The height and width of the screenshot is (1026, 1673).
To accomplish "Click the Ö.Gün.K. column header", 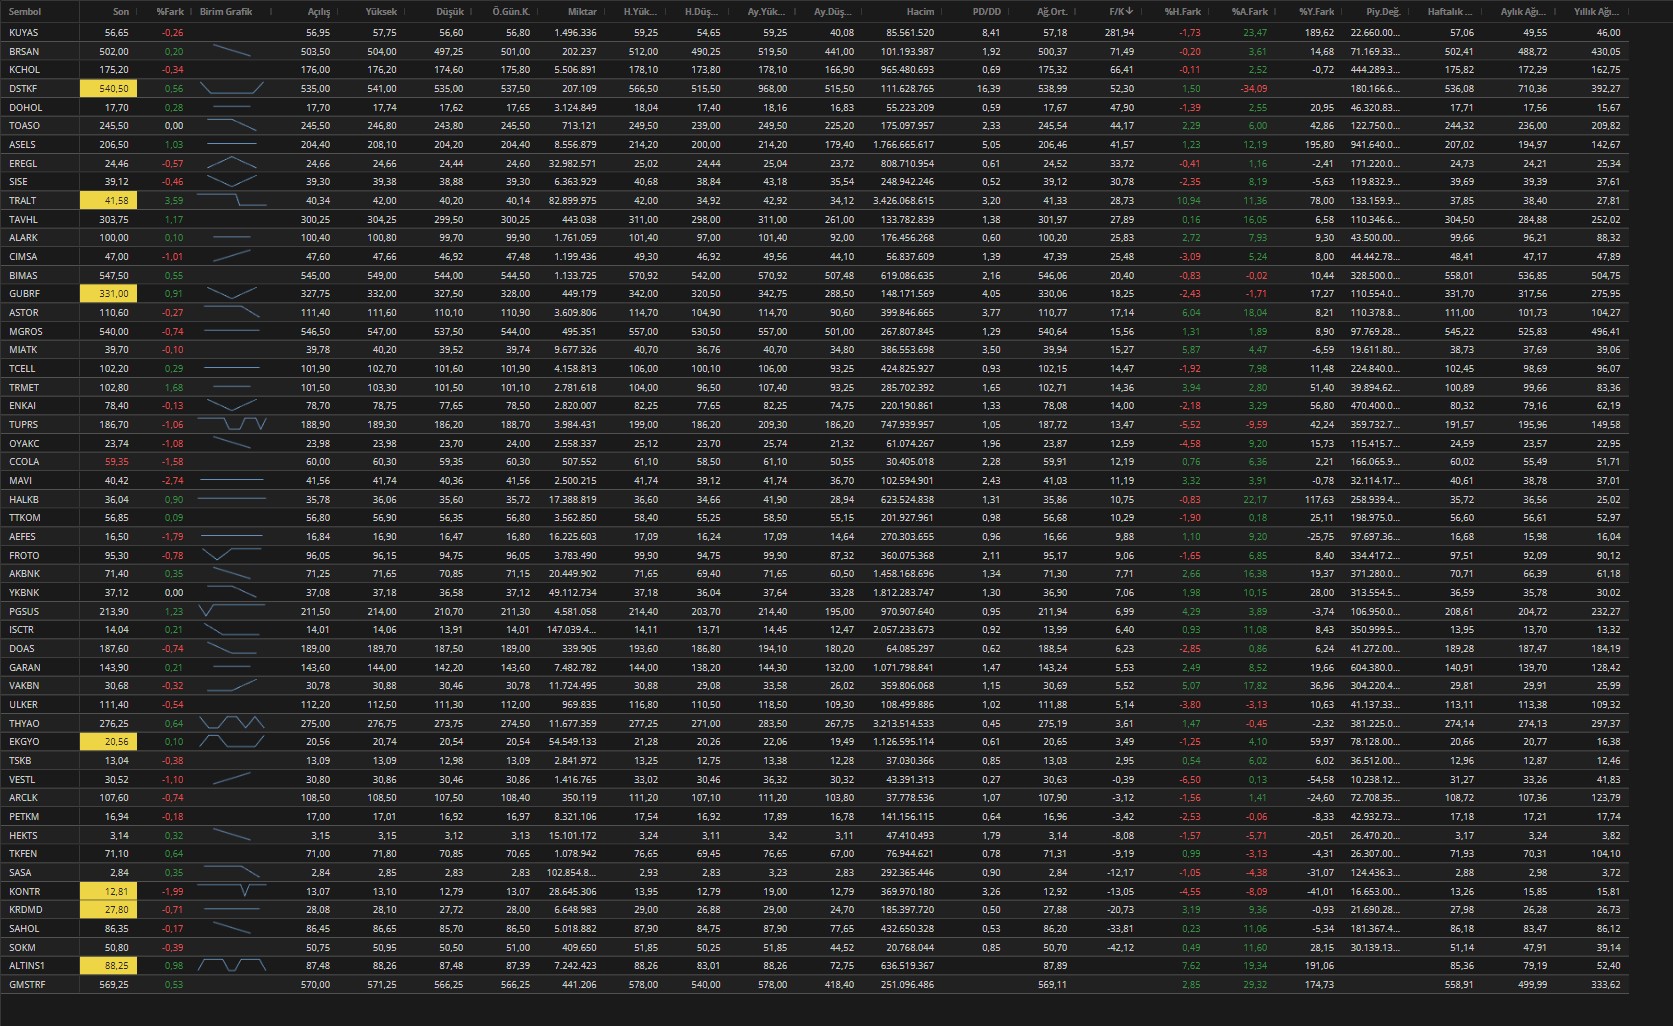I will 511,12.
